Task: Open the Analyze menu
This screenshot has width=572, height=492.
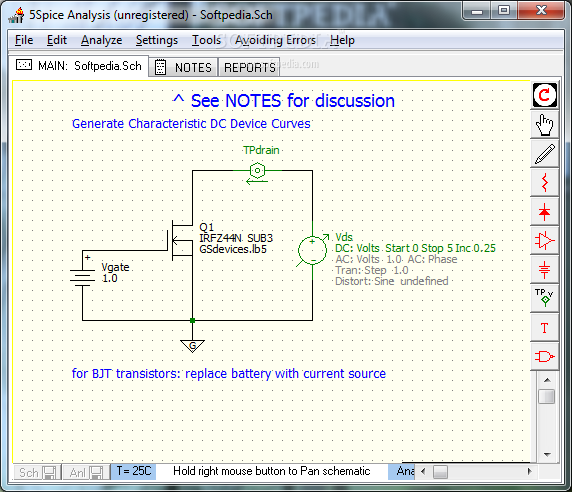Action: 101,40
